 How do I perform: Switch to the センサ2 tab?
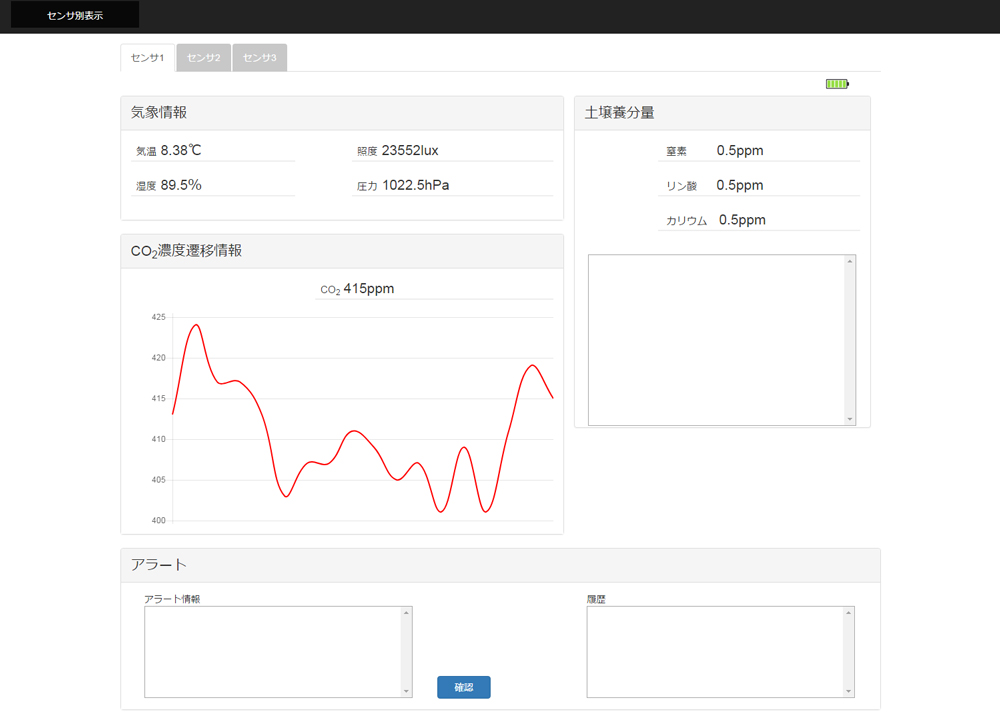tap(203, 58)
